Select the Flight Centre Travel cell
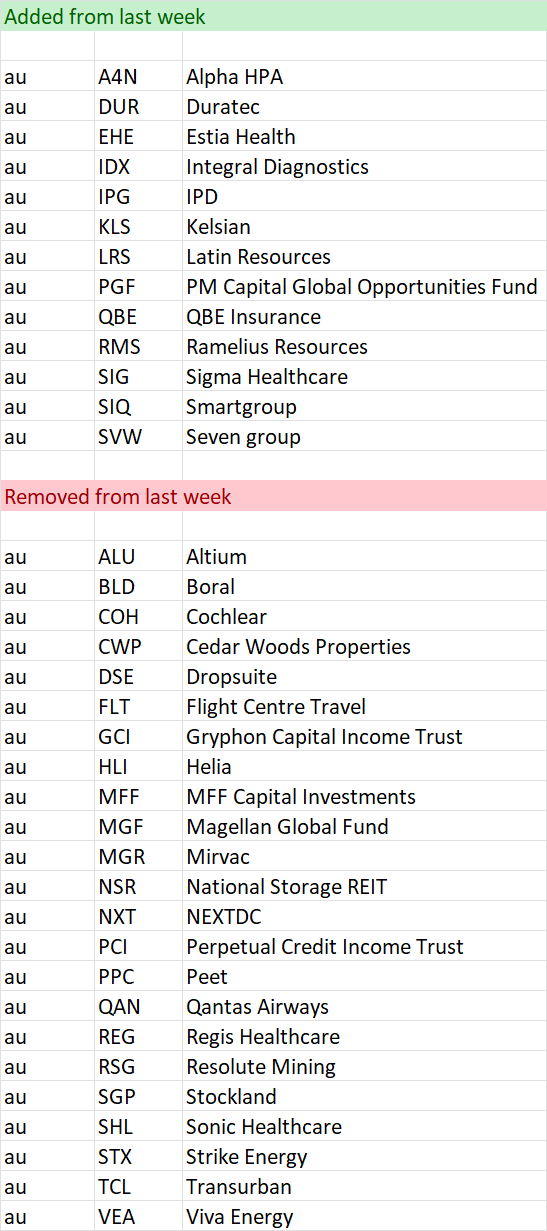Screen dimensions: 547x1231 tap(364, 706)
